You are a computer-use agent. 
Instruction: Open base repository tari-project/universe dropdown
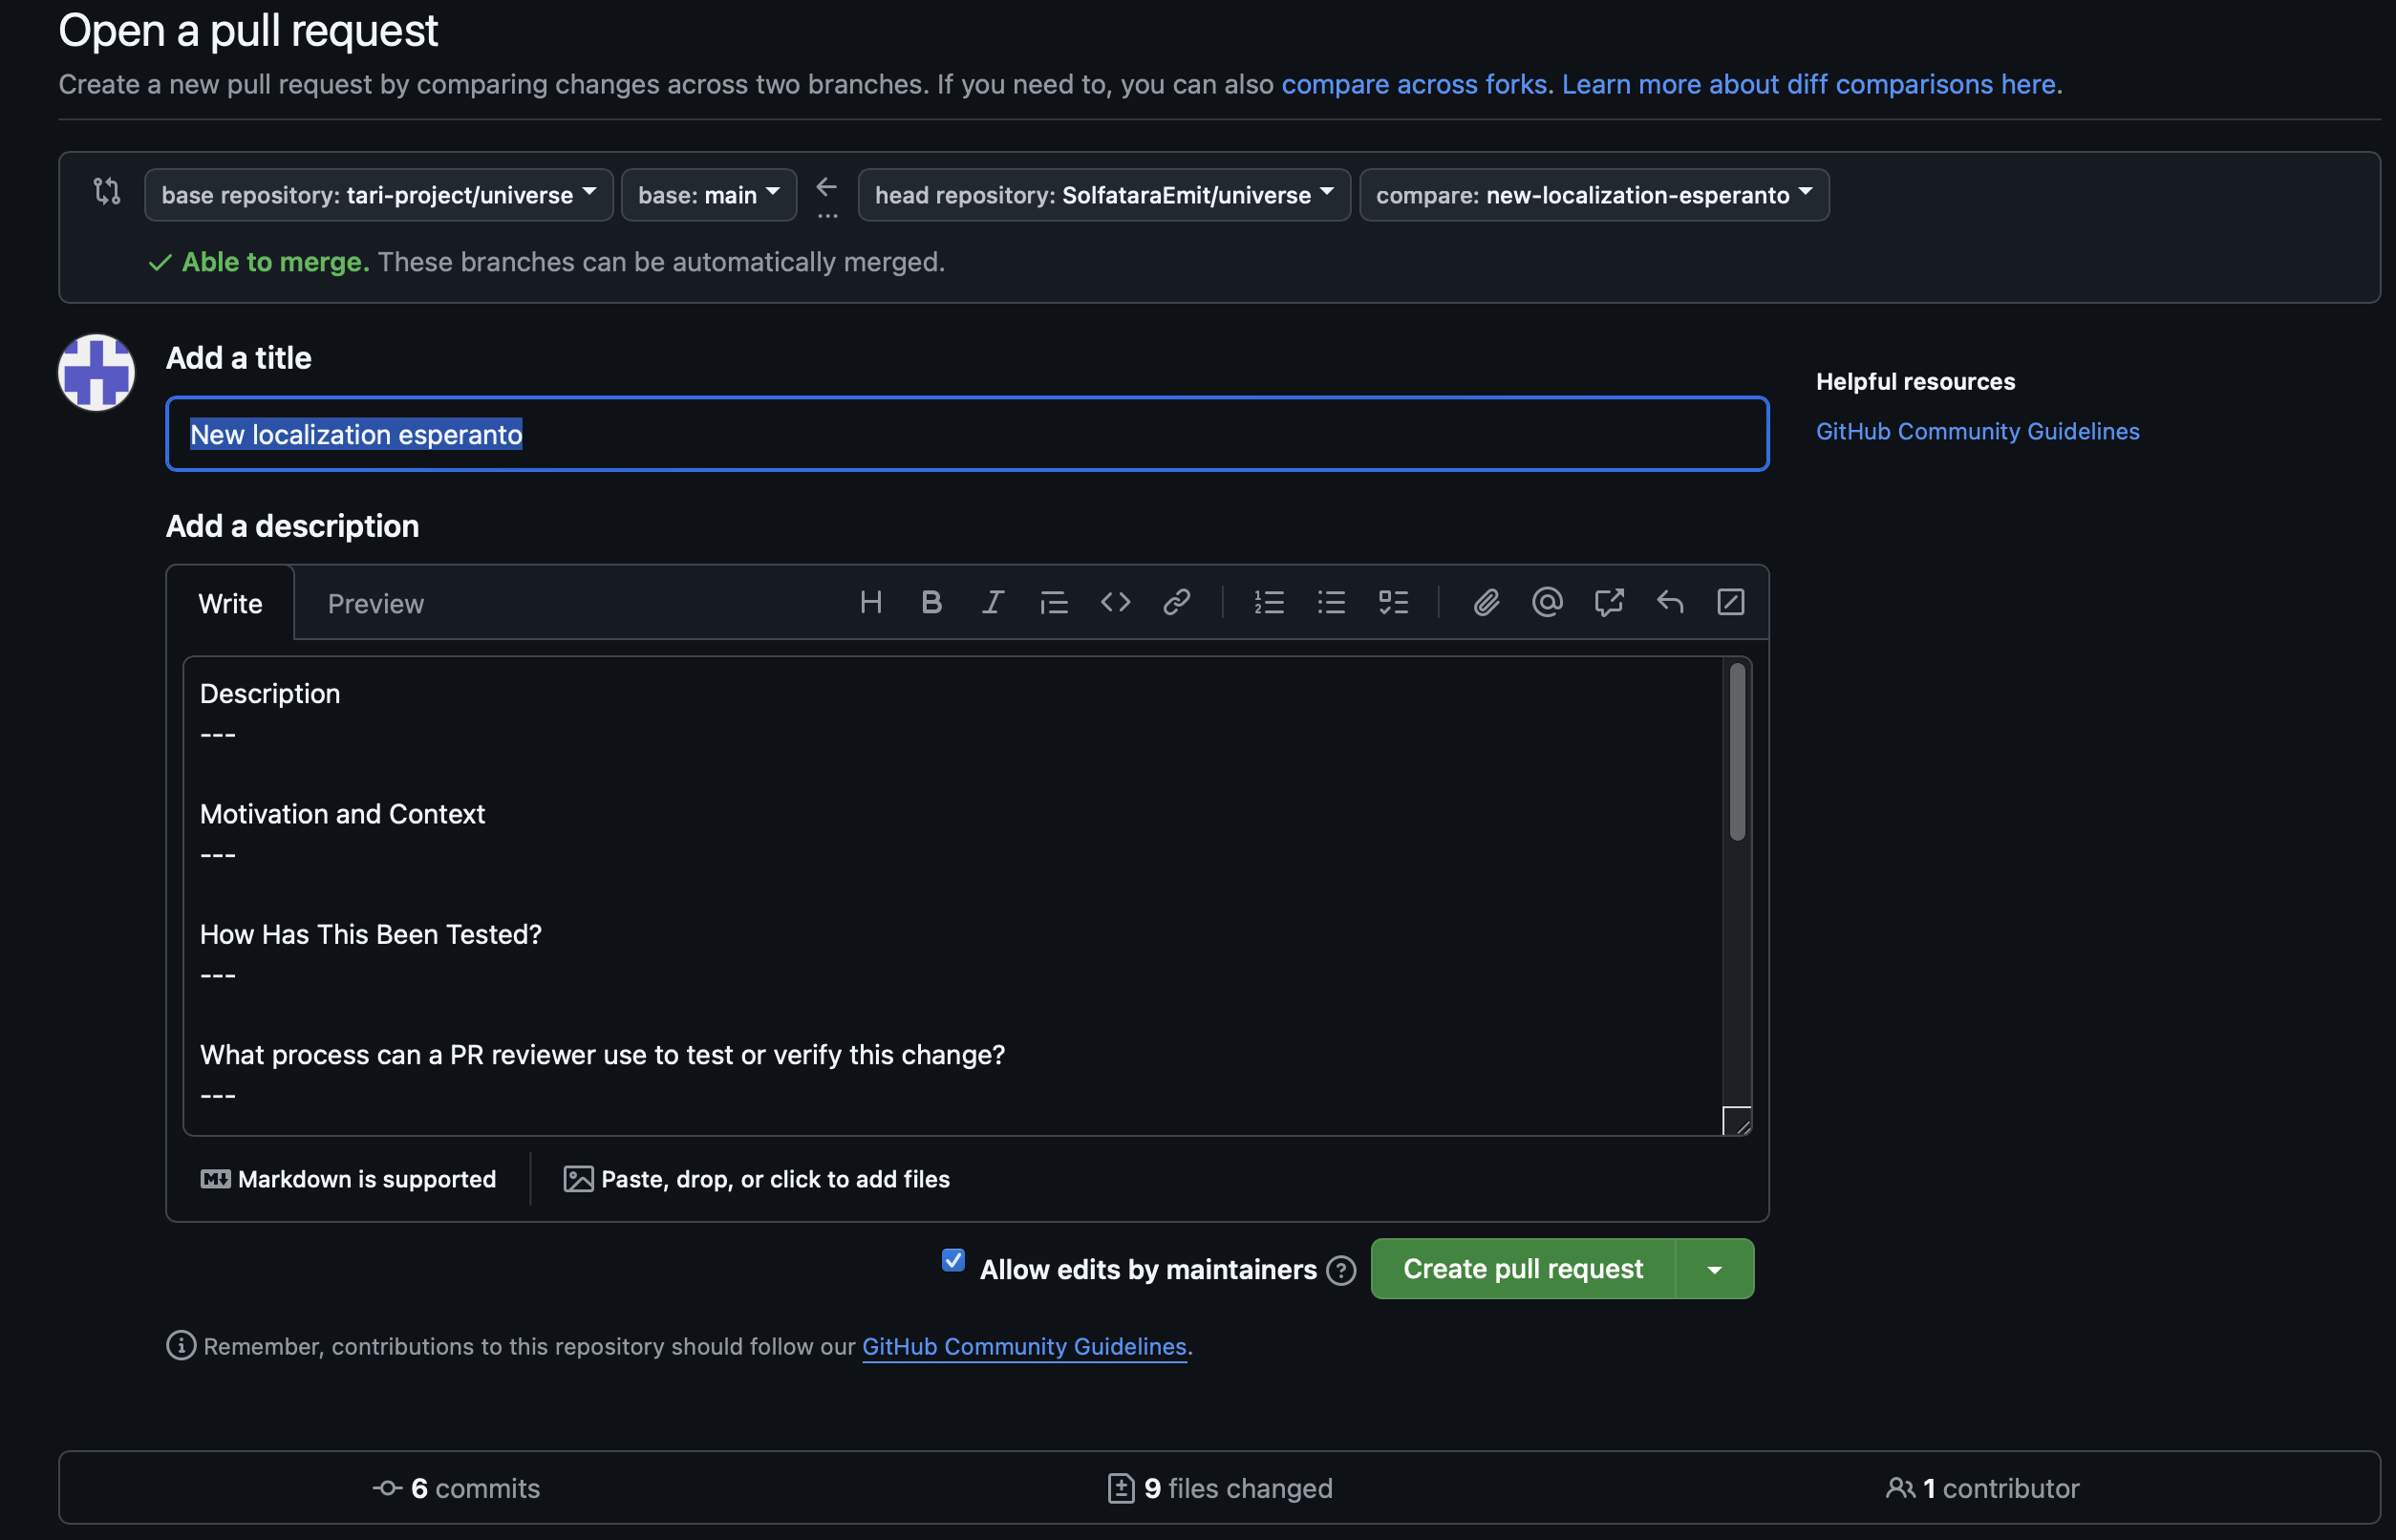pyautogui.click(x=378, y=195)
